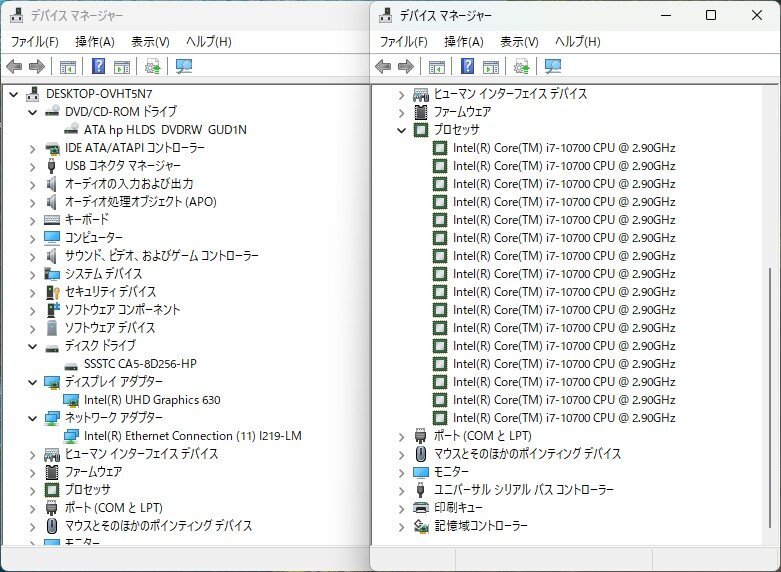781x572 pixels.
Task: Select the システム デバイス category
Action: pos(104,274)
